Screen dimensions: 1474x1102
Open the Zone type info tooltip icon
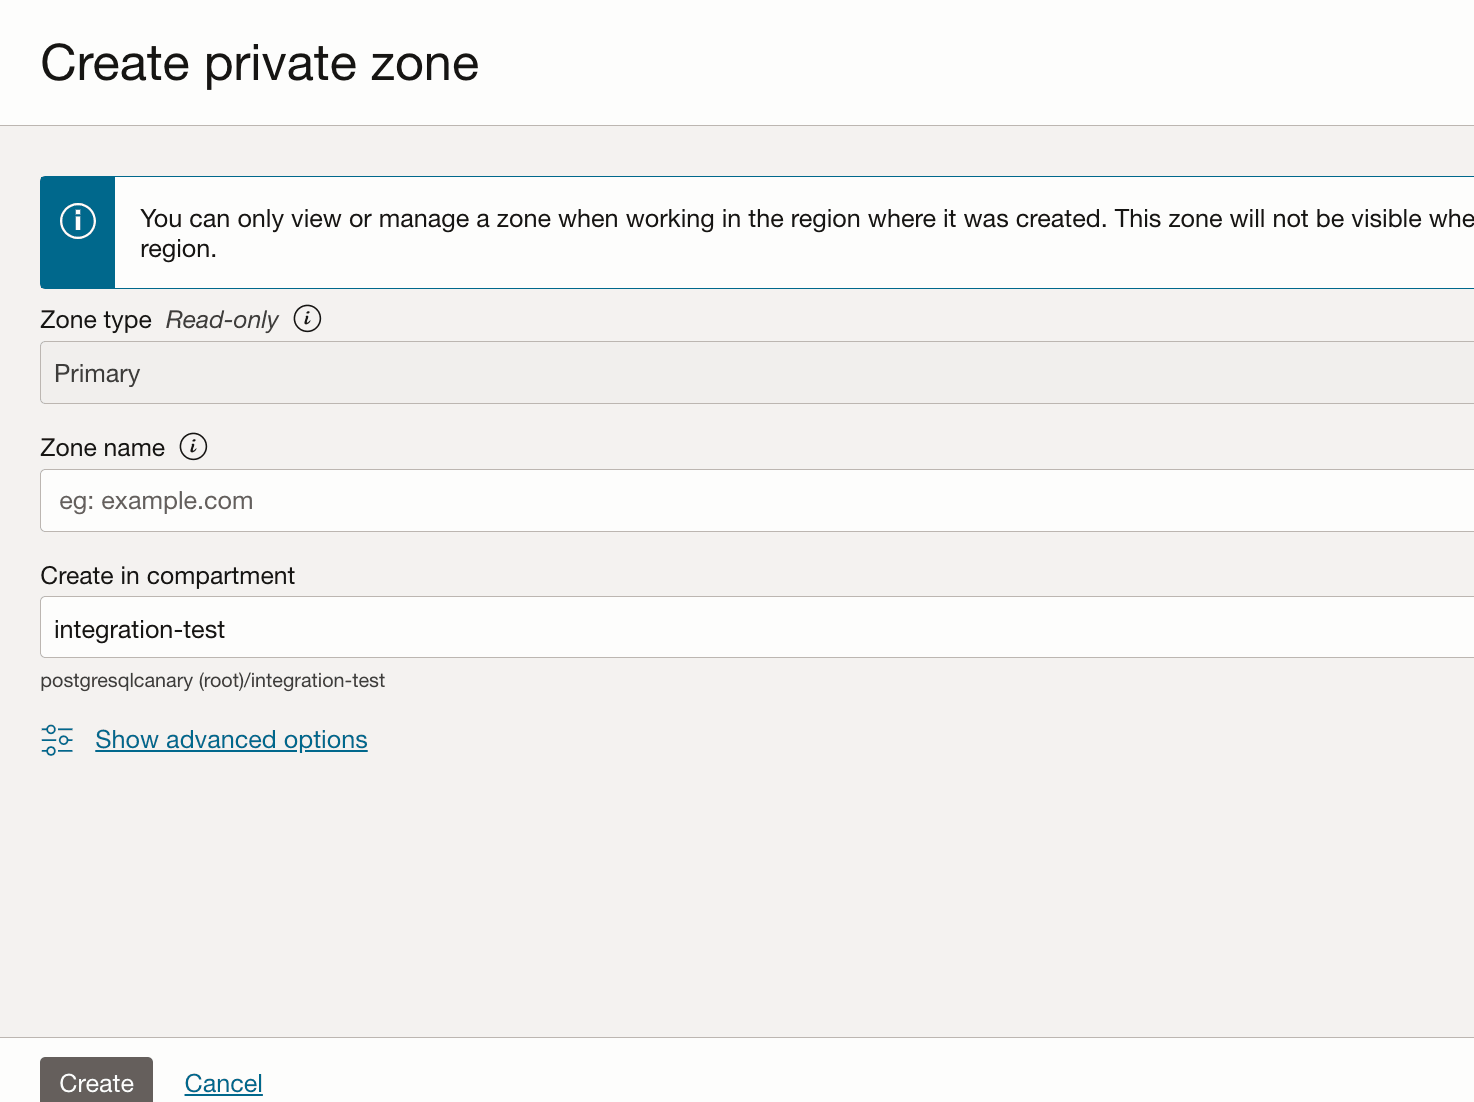(x=307, y=319)
